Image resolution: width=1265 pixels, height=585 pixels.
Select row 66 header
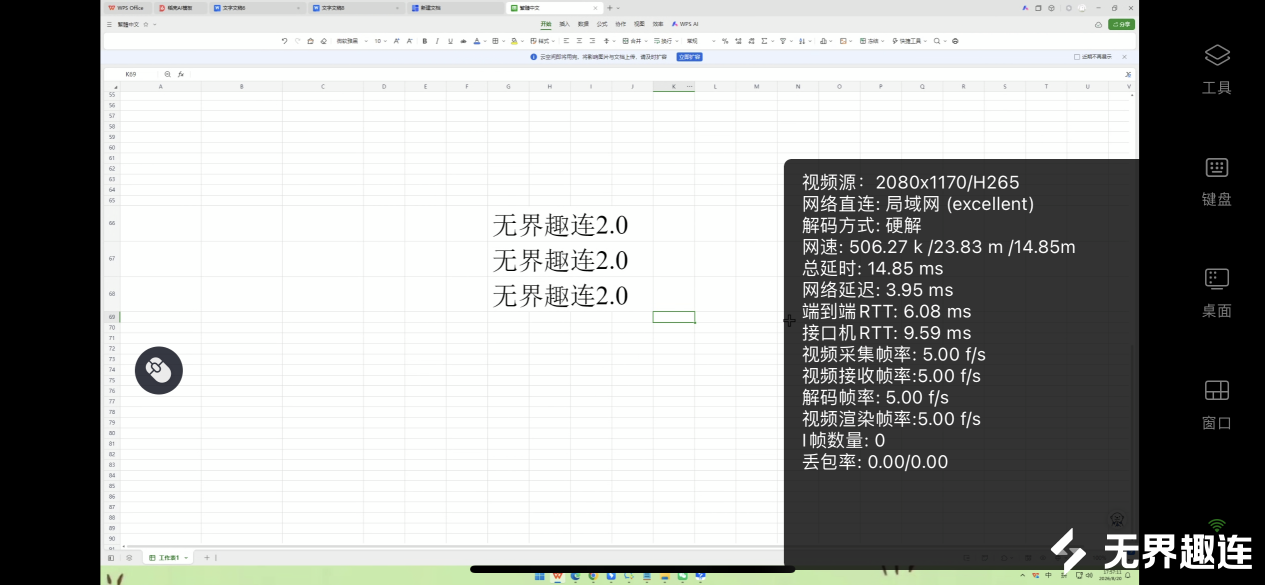112,223
